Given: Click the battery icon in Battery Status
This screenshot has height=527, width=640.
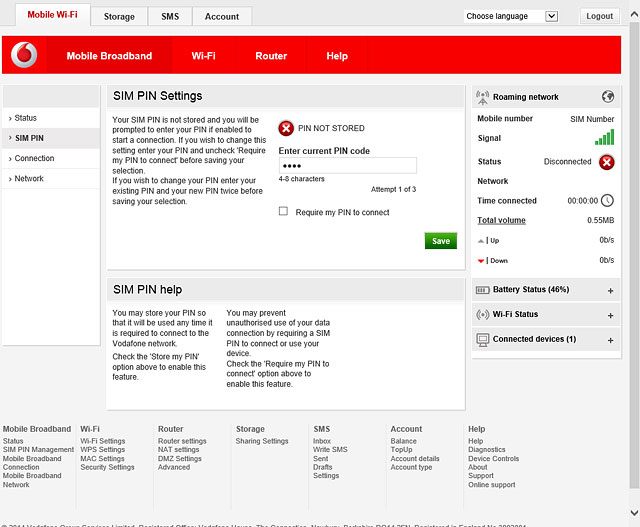Looking at the screenshot, I should coord(482,290).
